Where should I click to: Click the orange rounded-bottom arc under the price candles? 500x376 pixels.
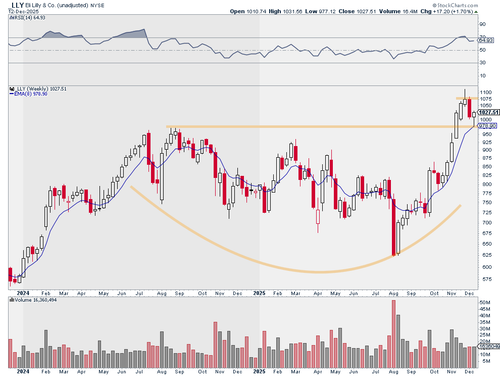[320, 272]
